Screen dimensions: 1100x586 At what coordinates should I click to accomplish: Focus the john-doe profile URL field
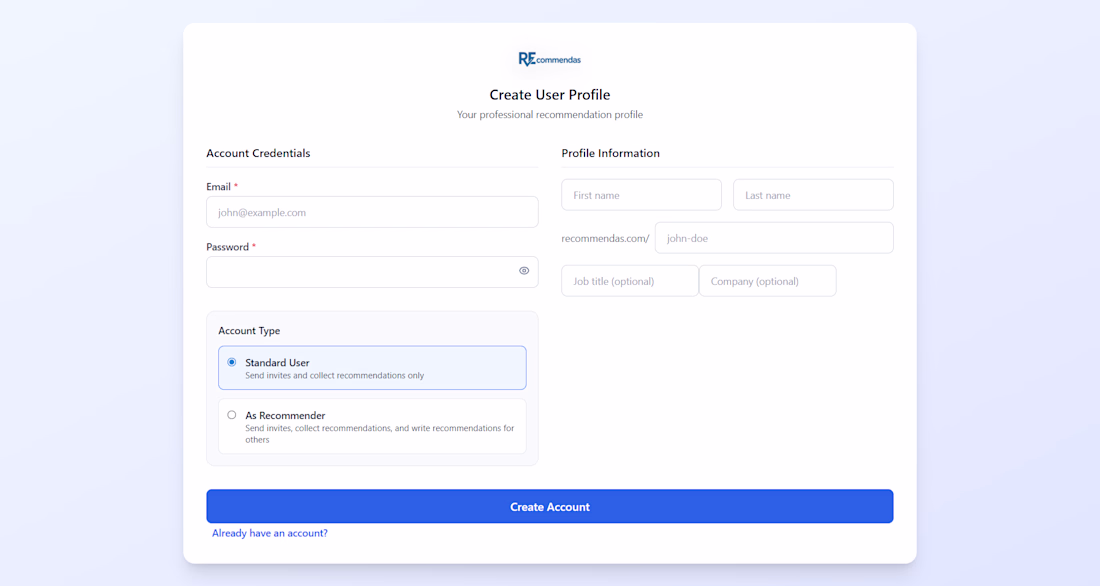[x=774, y=238]
